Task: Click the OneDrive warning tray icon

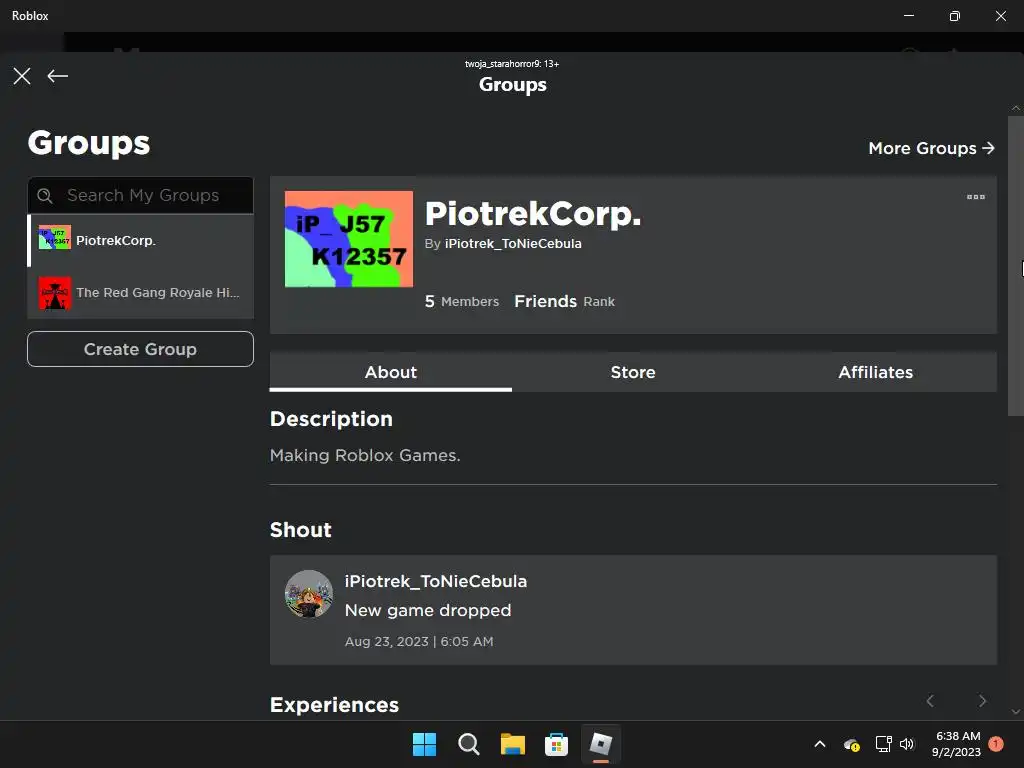Action: point(851,744)
